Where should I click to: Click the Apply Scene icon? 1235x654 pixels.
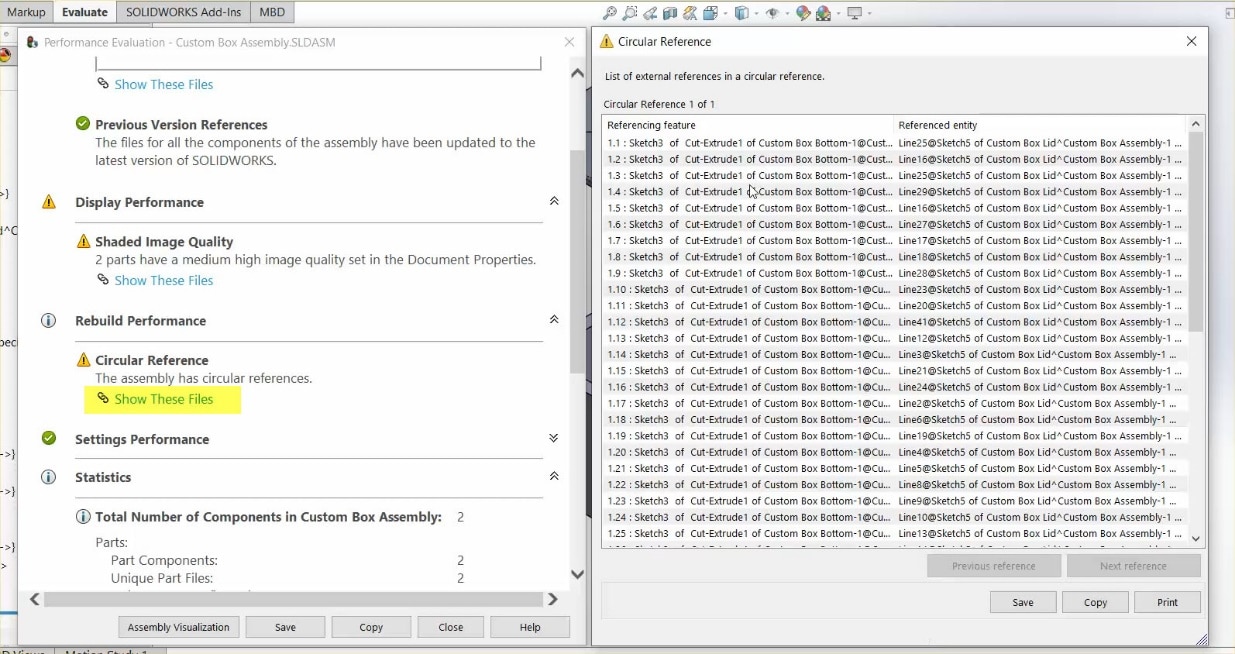click(823, 13)
